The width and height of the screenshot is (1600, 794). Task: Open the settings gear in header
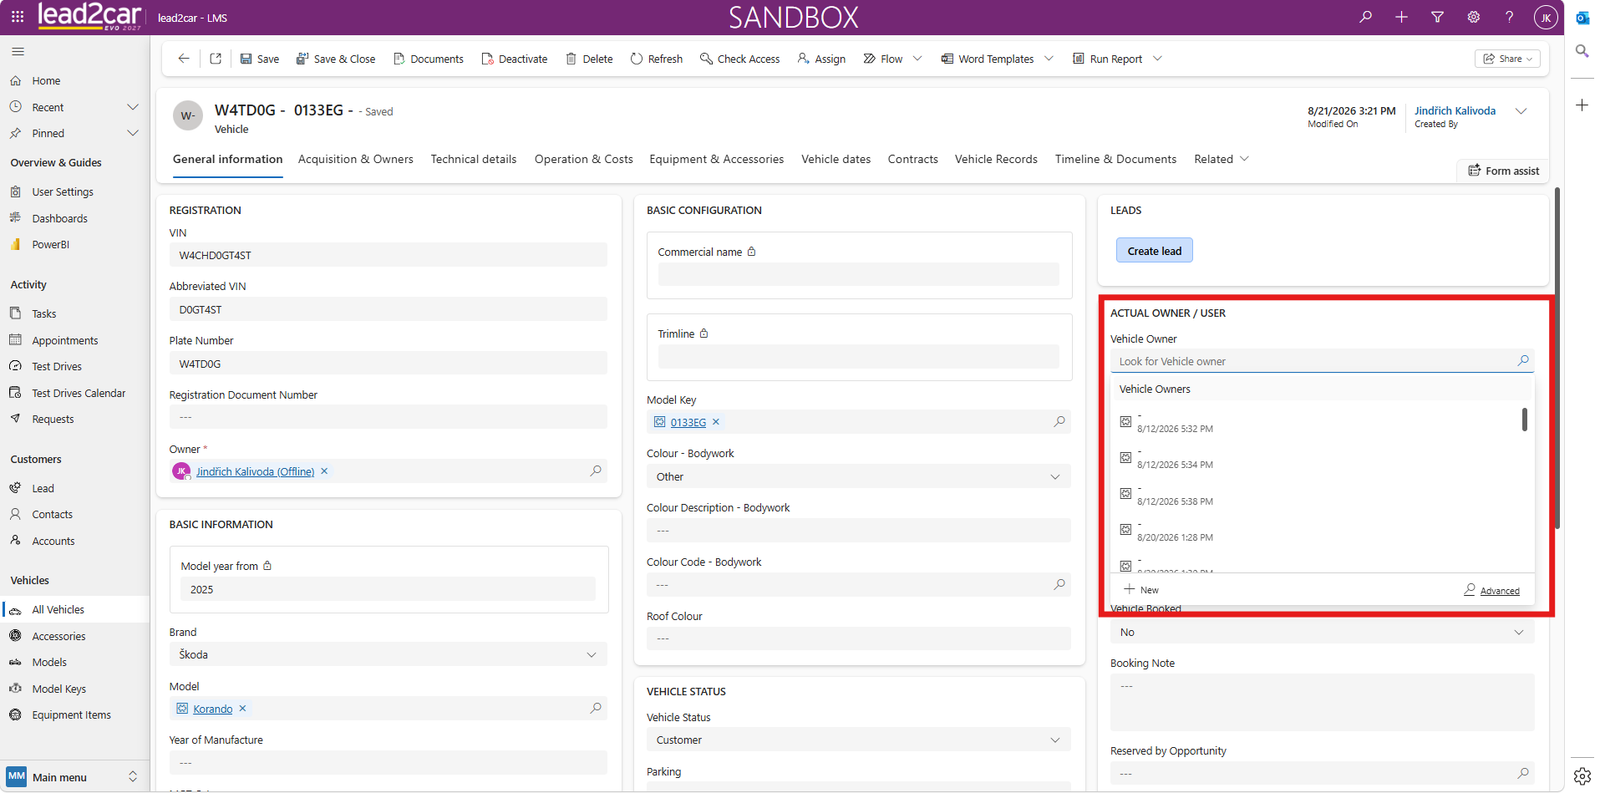point(1473,17)
